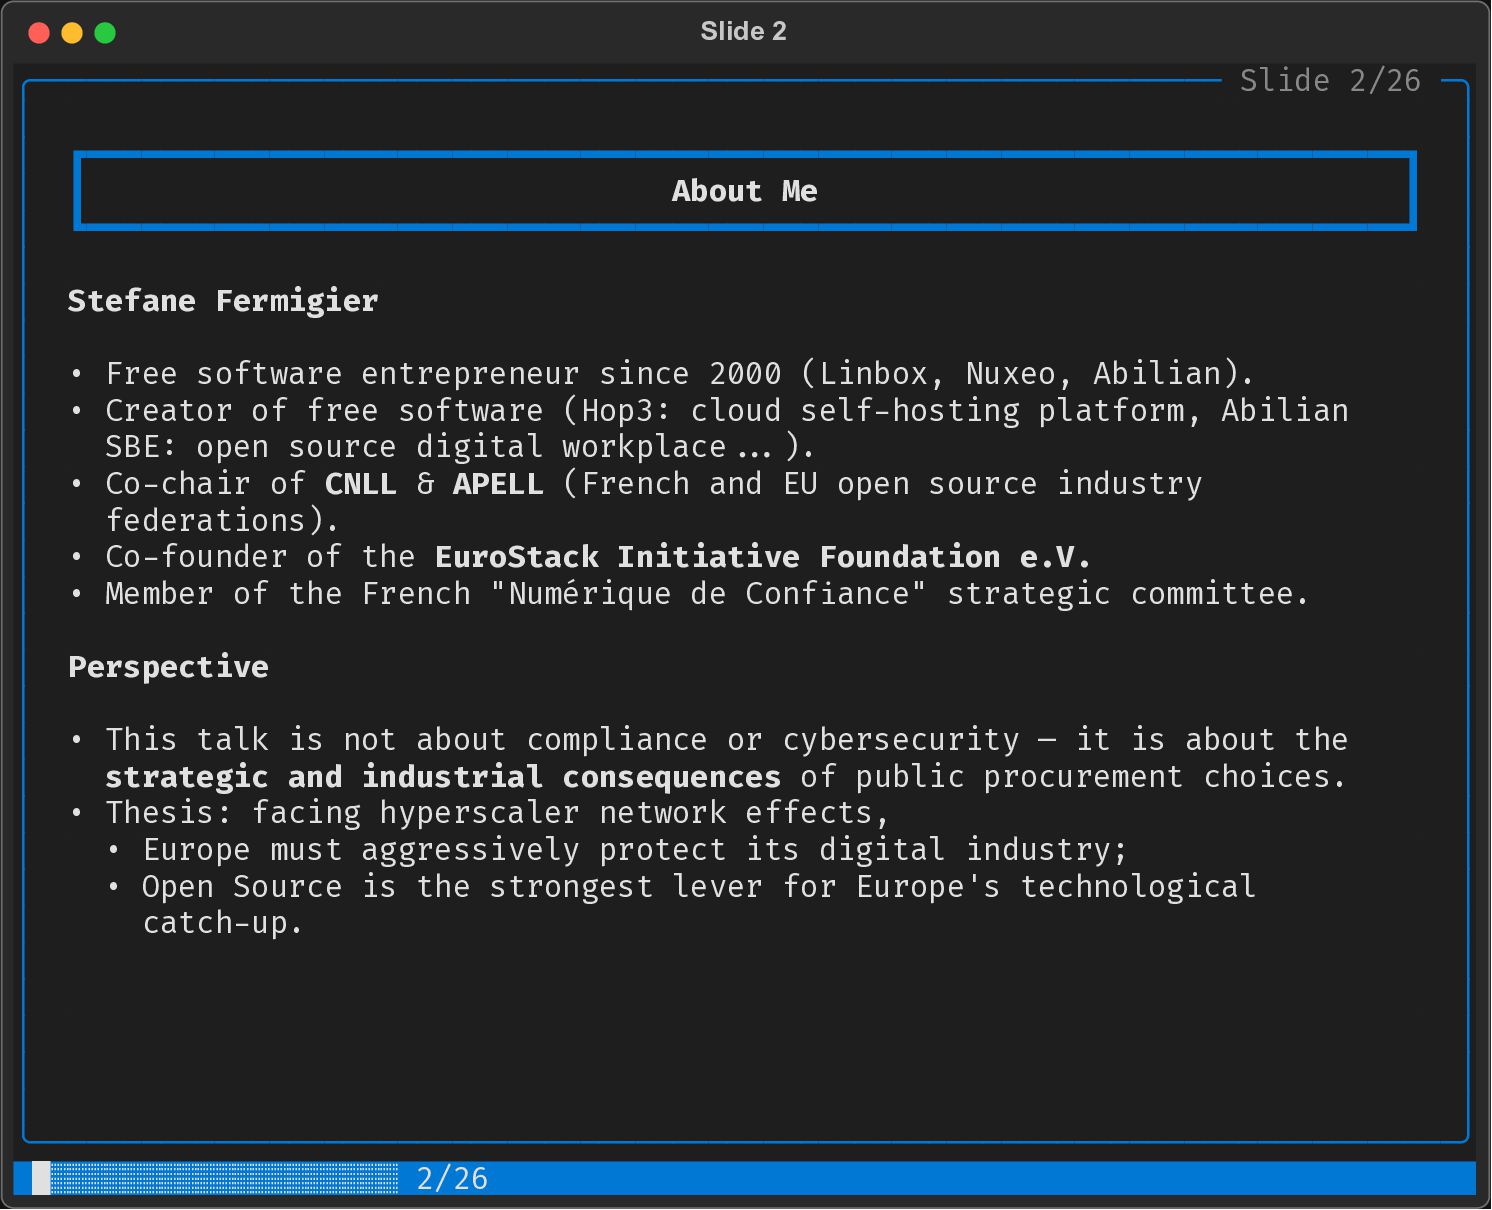Click the "Slide 2/26" counter in top border
The width and height of the screenshot is (1492, 1210).
[x=1329, y=80]
